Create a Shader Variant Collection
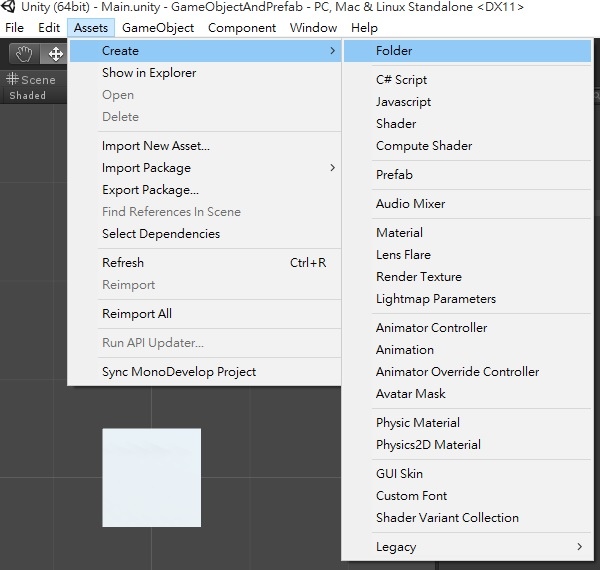The image size is (600, 570). coord(467,518)
